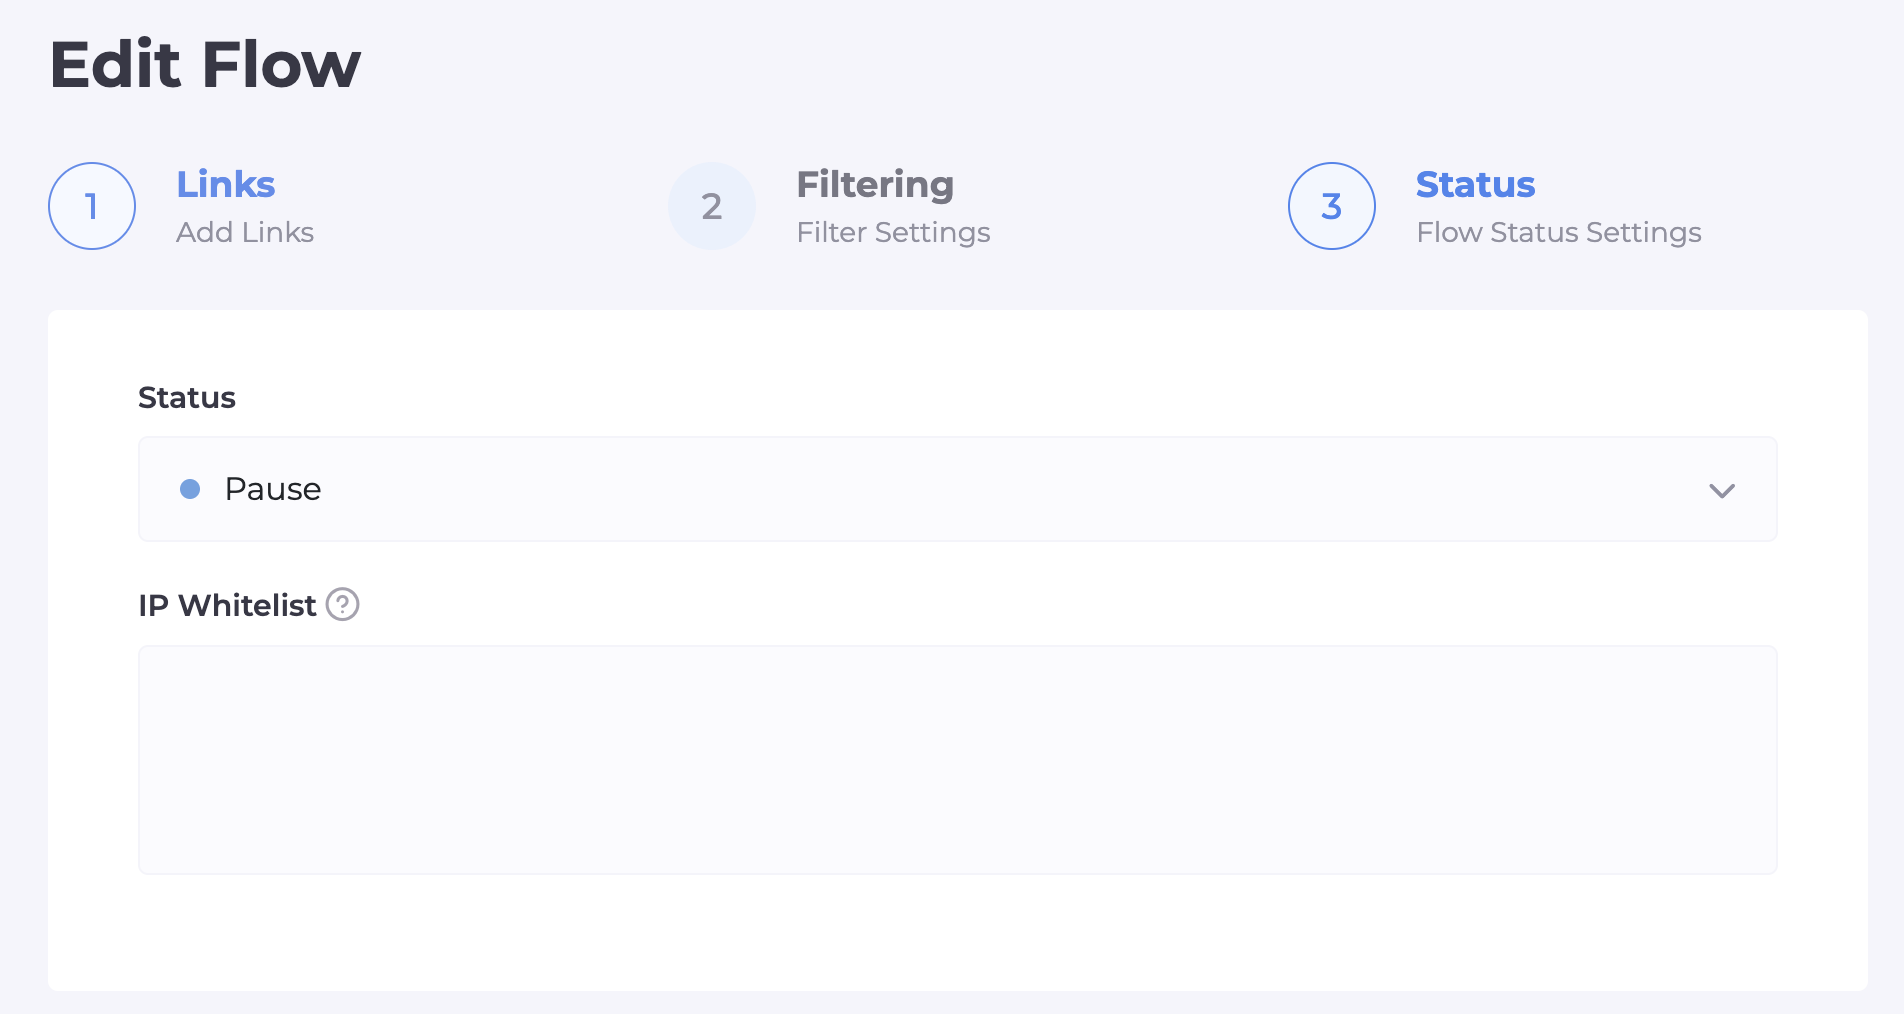Click the Filter Settings subtitle
The width and height of the screenshot is (1904, 1014).
point(893,232)
